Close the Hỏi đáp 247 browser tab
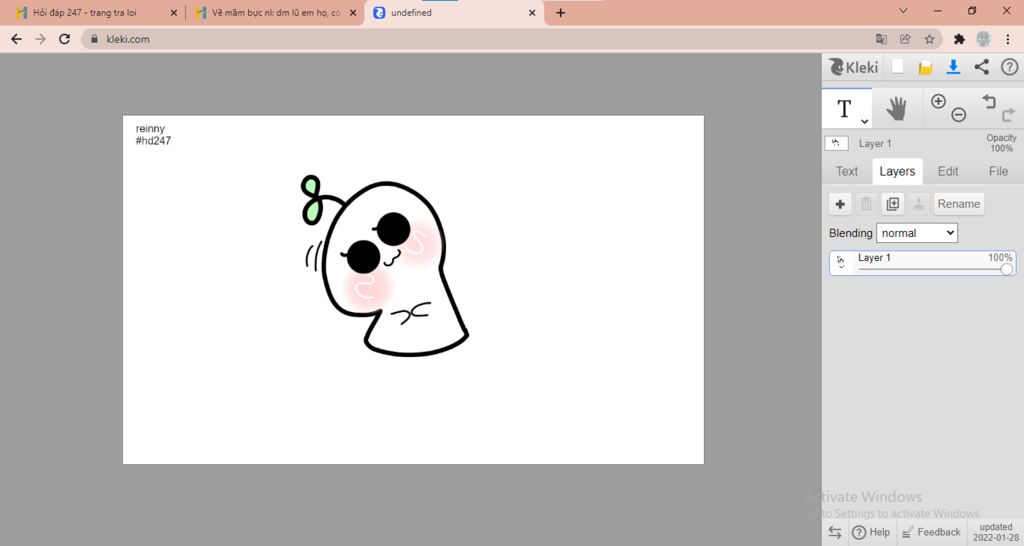Image resolution: width=1024 pixels, height=546 pixels. pos(174,12)
